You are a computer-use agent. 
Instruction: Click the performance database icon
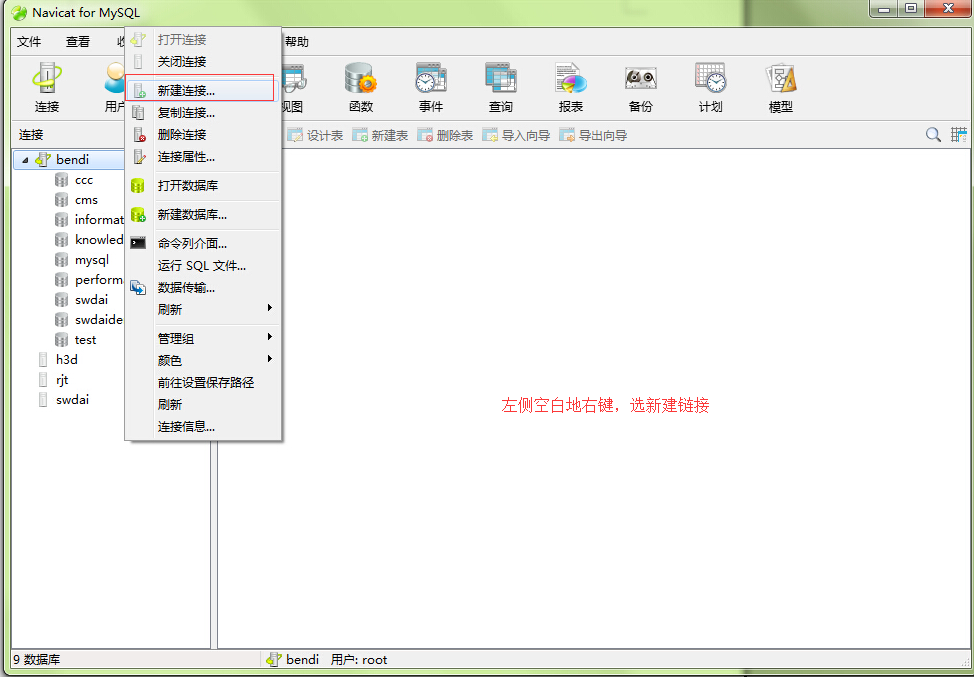pos(61,280)
